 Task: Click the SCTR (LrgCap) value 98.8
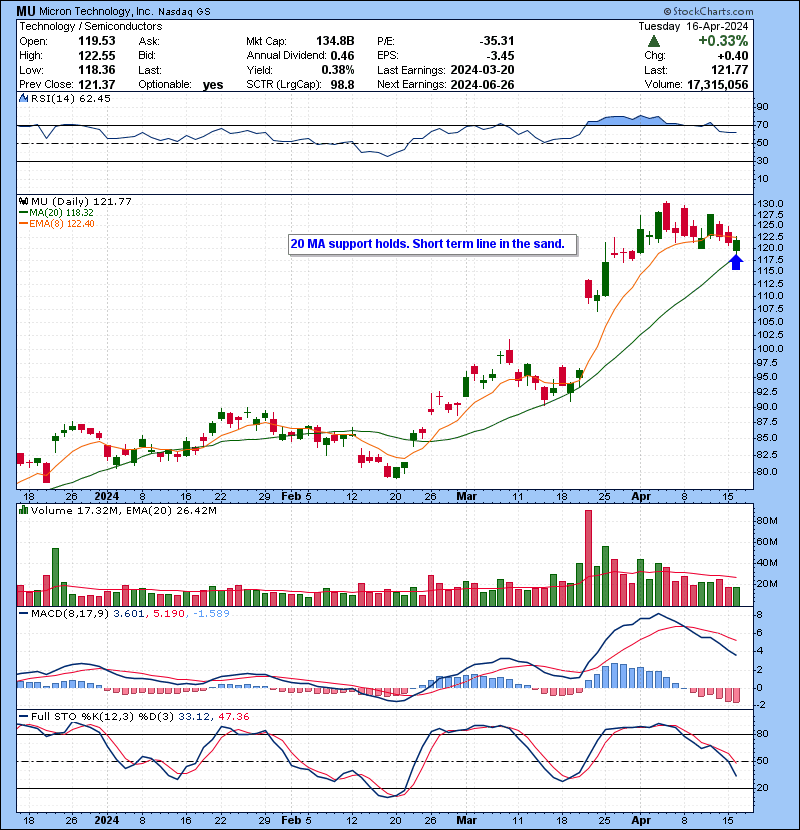(343, 84)
